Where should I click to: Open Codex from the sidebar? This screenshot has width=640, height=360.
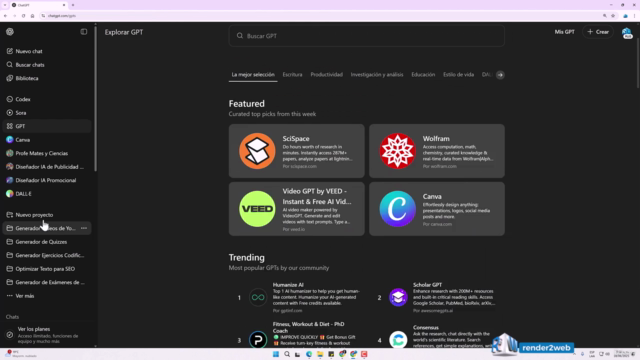(x=47, y=99)
